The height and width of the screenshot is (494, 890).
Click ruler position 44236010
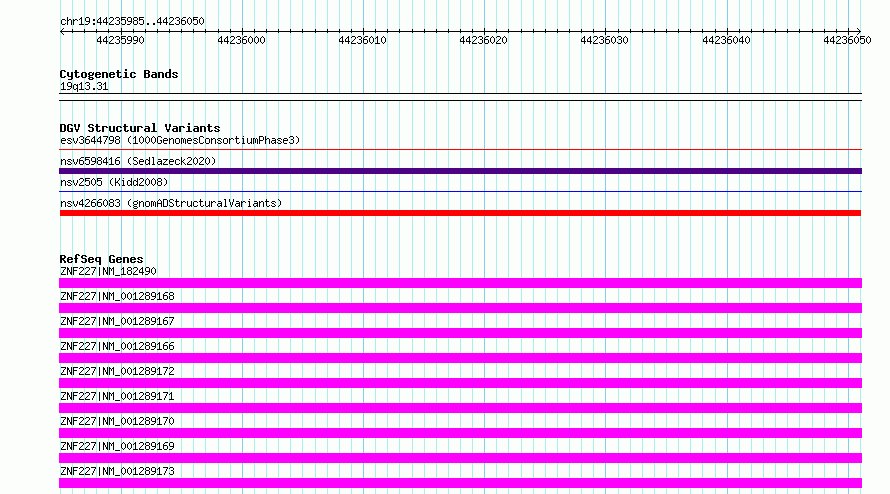362,40
